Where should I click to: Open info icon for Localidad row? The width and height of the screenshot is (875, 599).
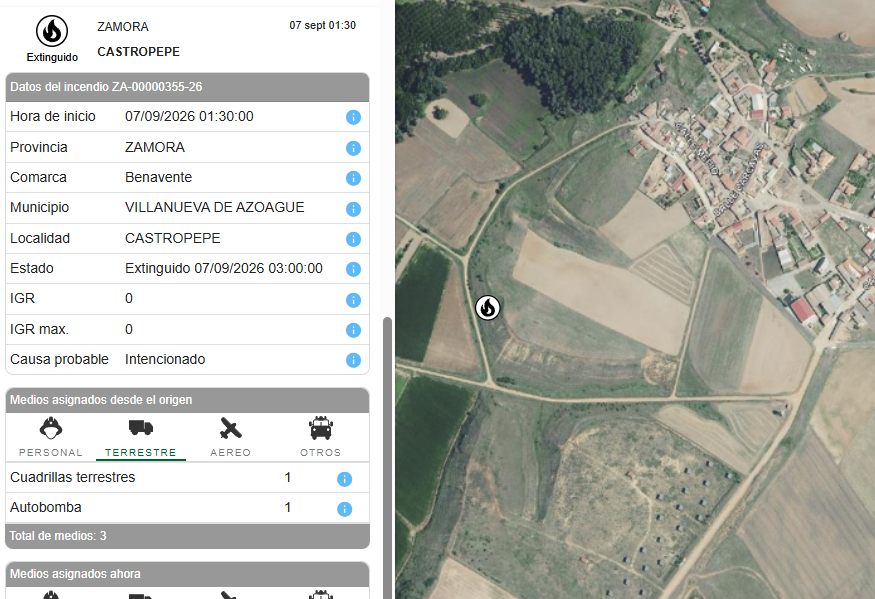[x=353, y=239]
